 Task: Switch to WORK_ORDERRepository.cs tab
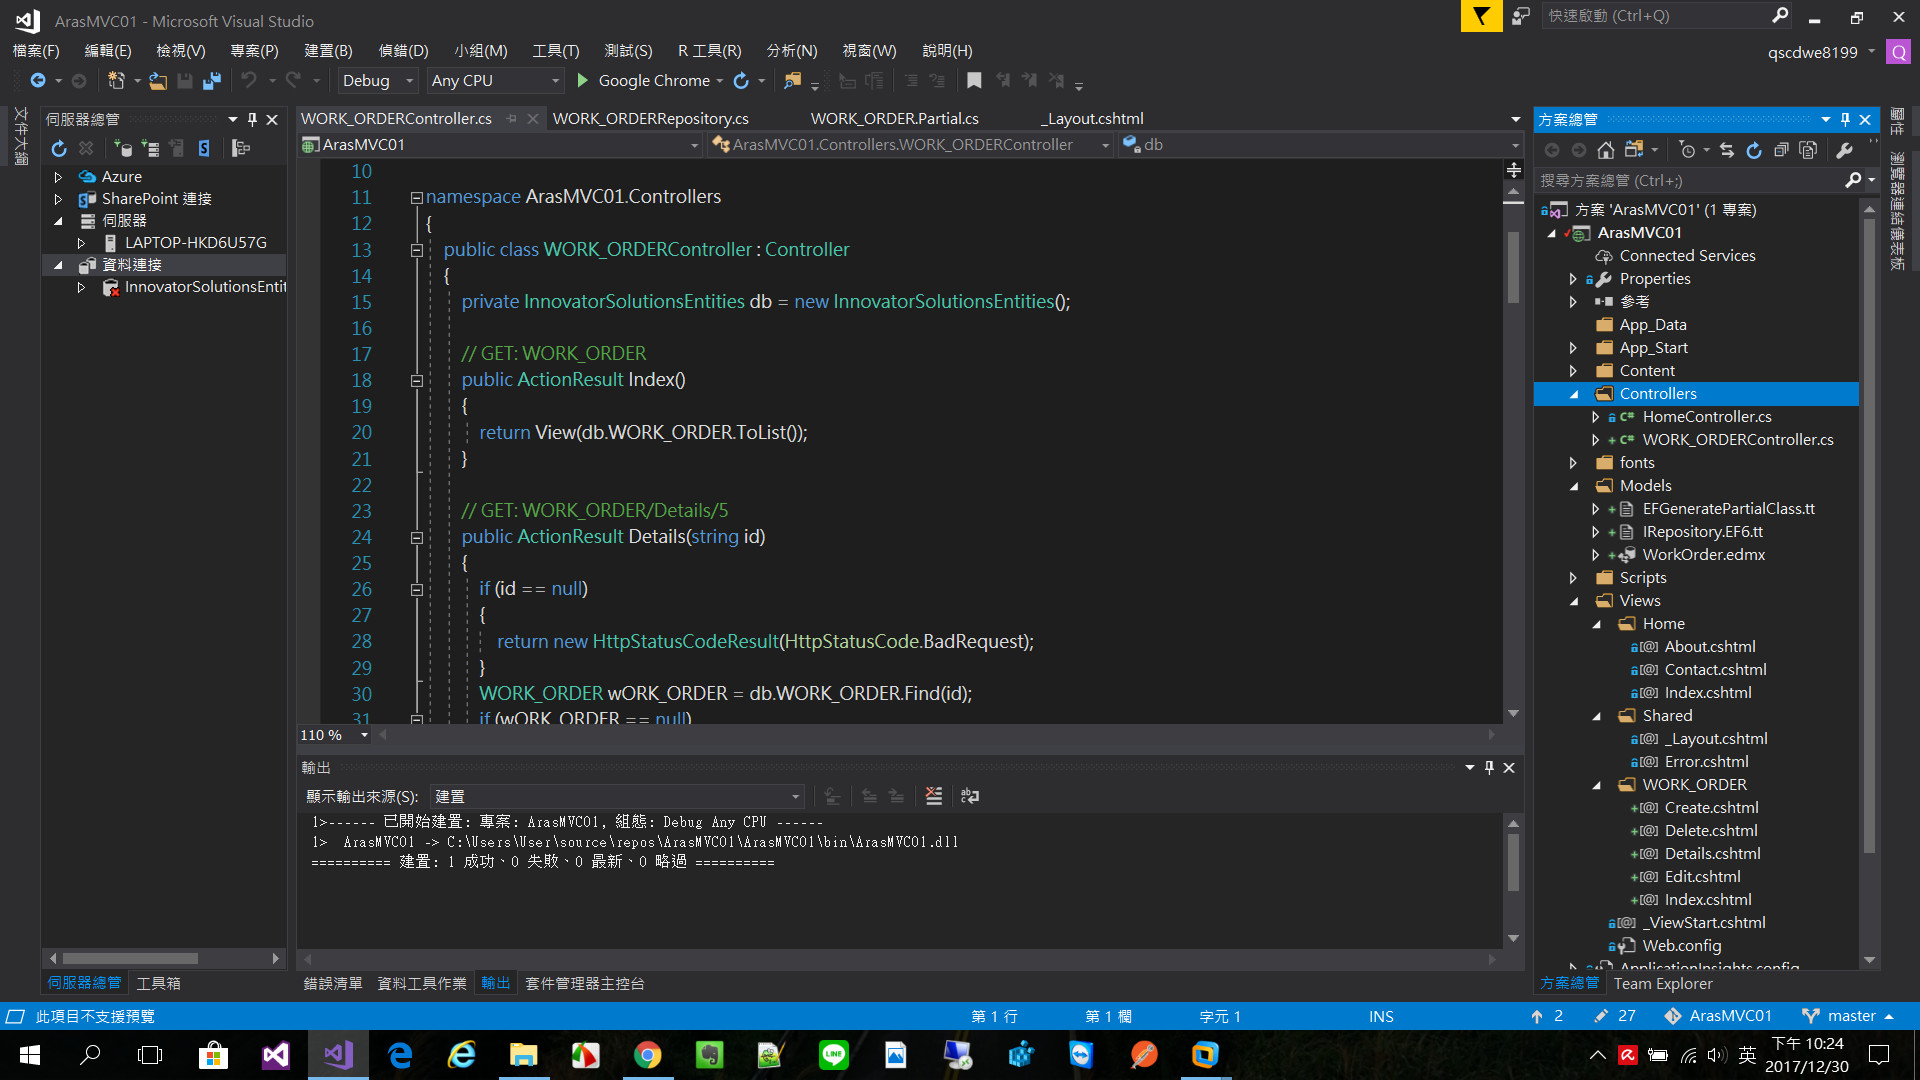[650, 118]
